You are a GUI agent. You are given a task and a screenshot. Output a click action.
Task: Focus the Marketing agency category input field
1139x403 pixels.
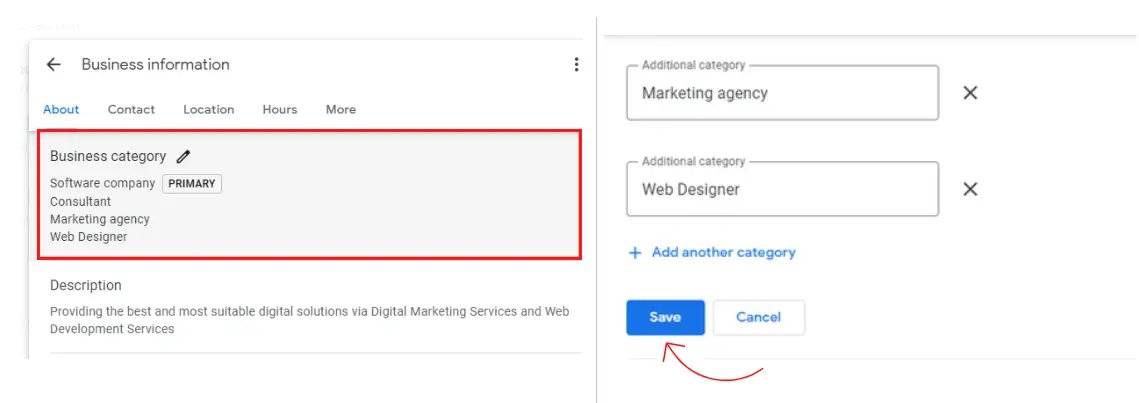click(x=782, y=94)
